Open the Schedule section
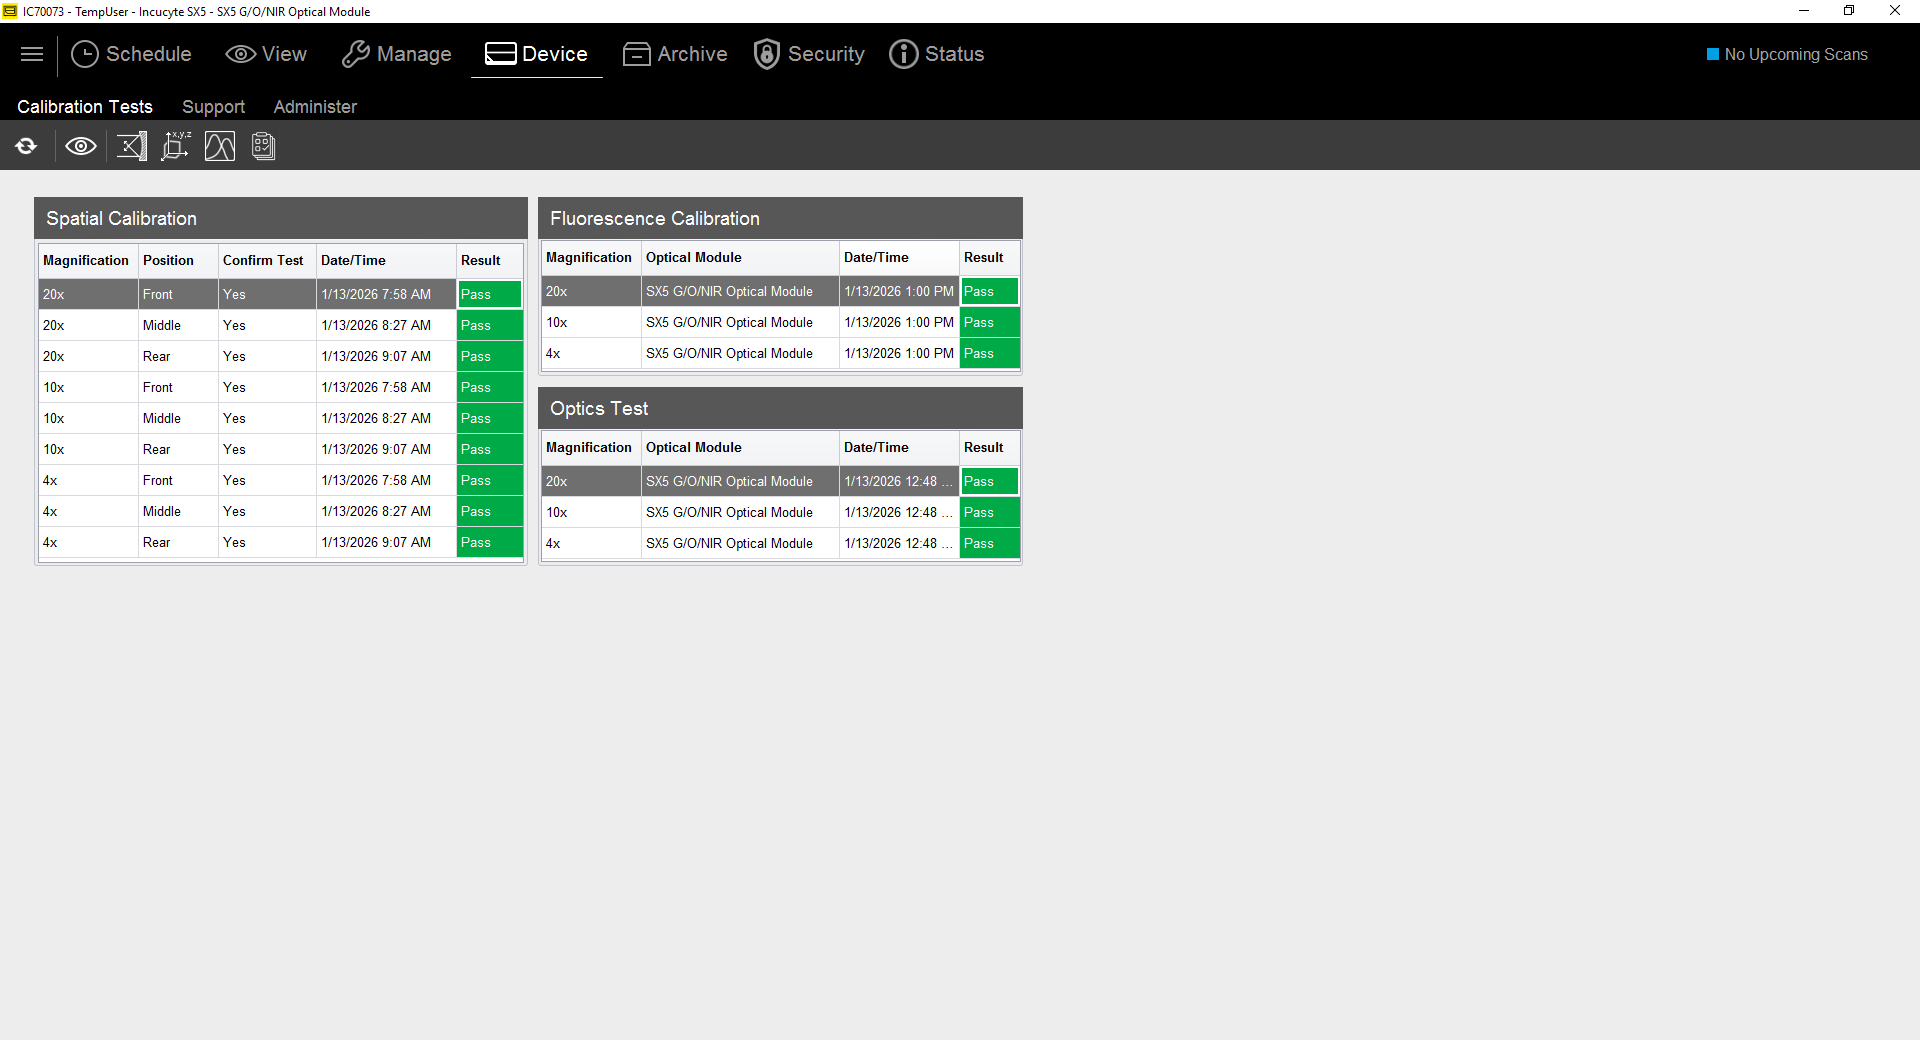This screenshot has height=1040, width=1920. (131, 54)
